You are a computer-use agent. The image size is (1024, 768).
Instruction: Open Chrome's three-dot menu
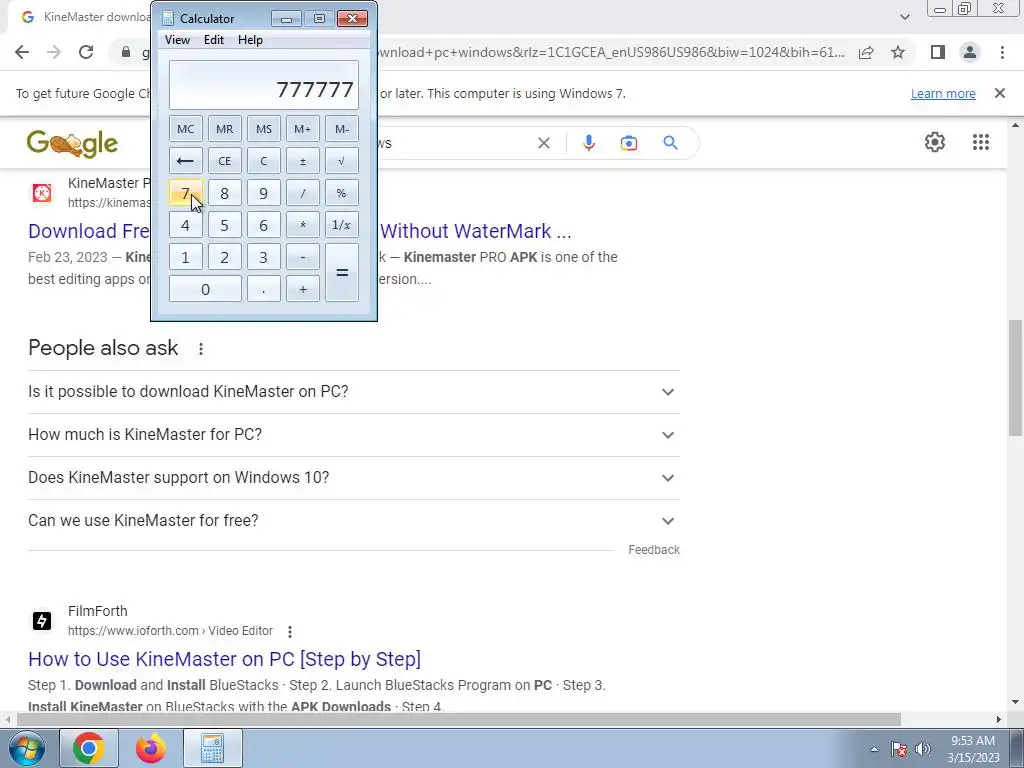coord(1002,52)
